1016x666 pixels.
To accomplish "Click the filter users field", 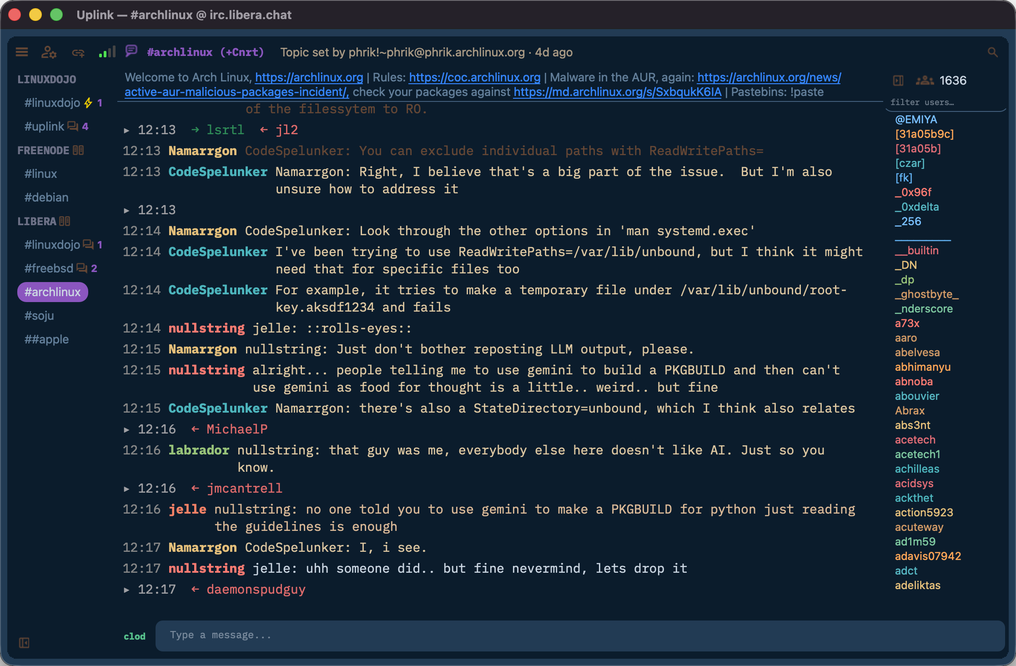I will point(946,102).
